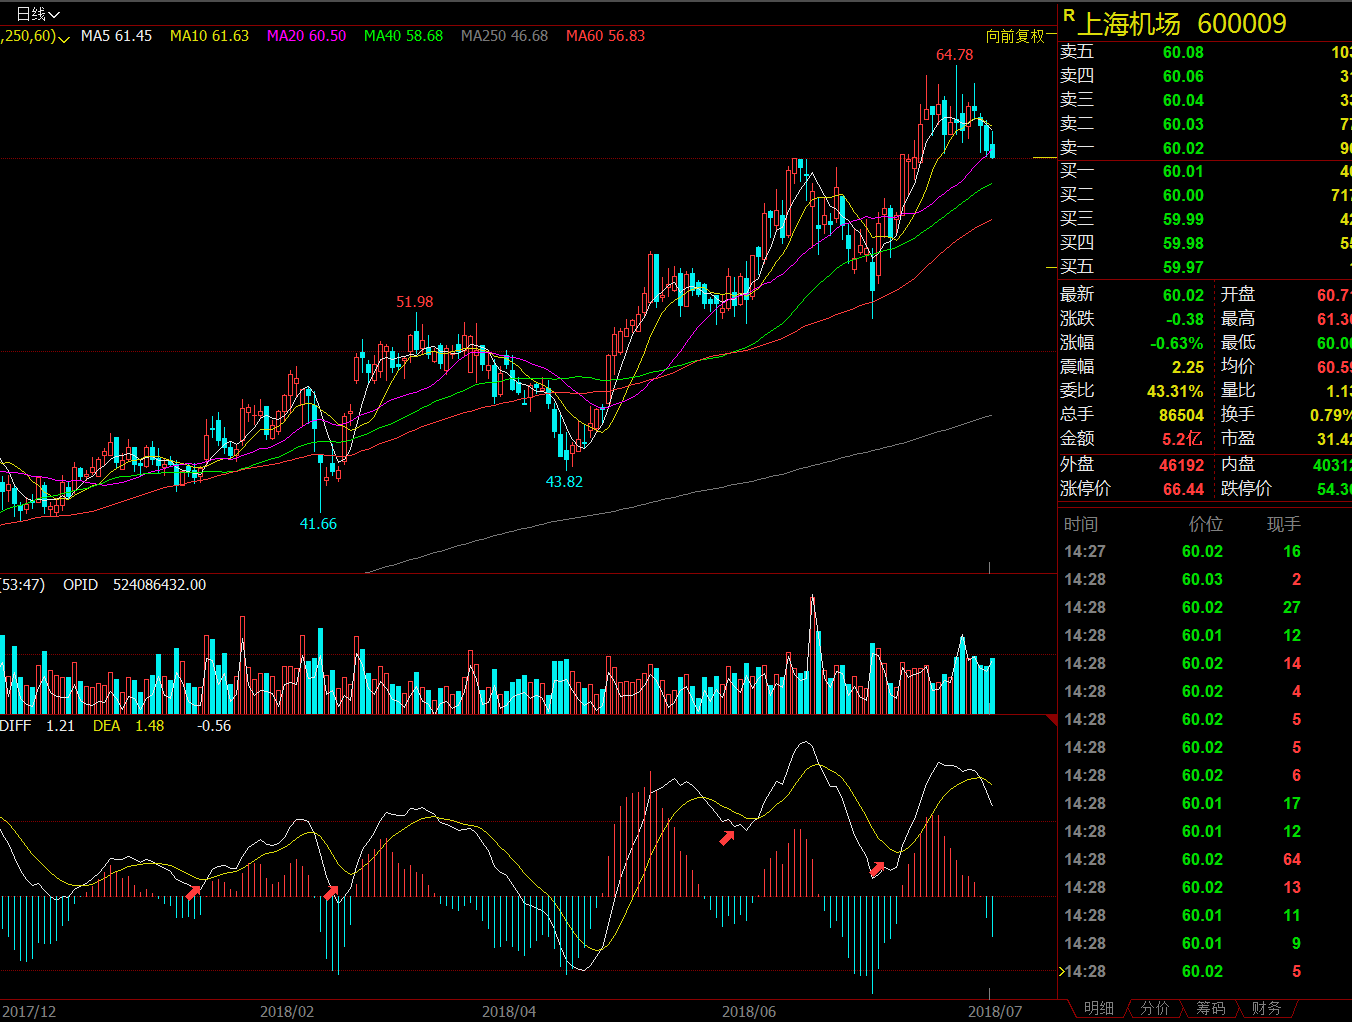The height and width of the screenshot is (1022, 1352).
Task: Click the 卖二 price 60.03
Action: coord(1183,124)
